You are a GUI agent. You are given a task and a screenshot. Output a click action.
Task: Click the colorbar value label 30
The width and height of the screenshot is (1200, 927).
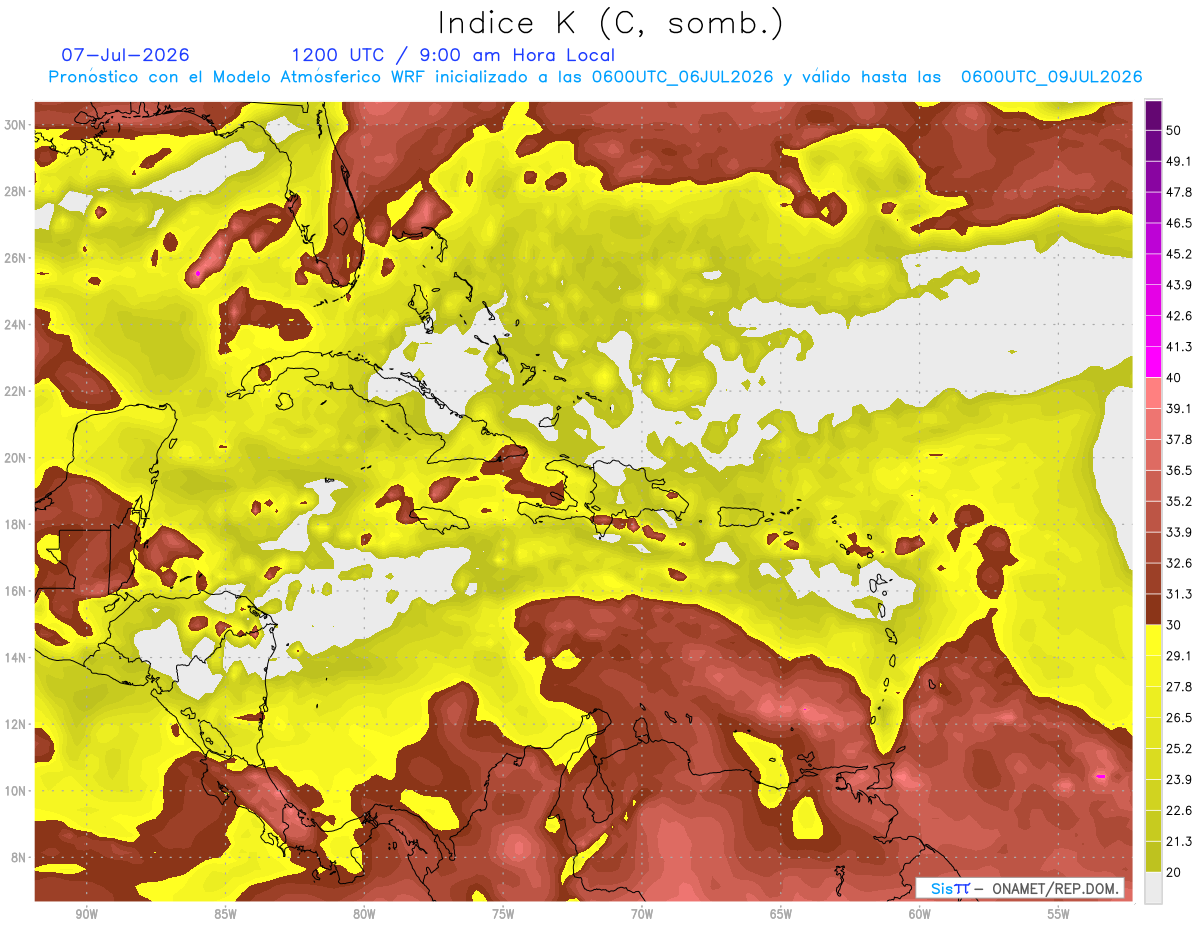(1175, 624)
